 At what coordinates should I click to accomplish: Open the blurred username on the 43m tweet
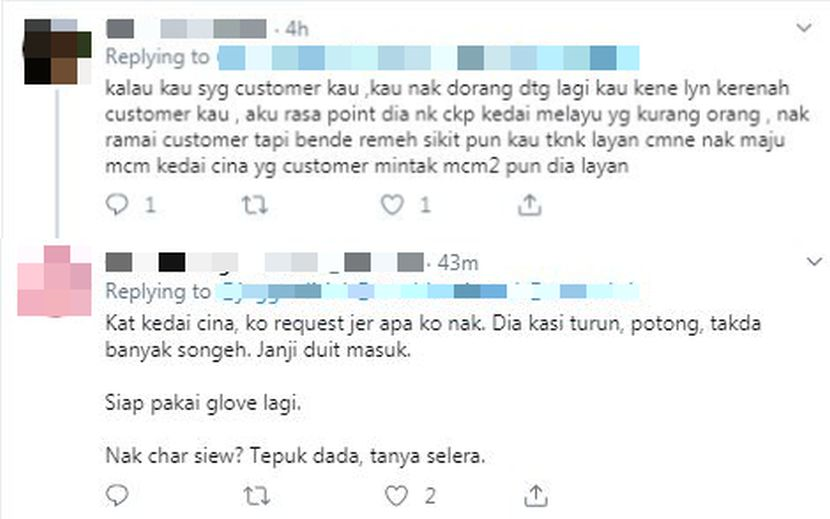coord(264,262)
